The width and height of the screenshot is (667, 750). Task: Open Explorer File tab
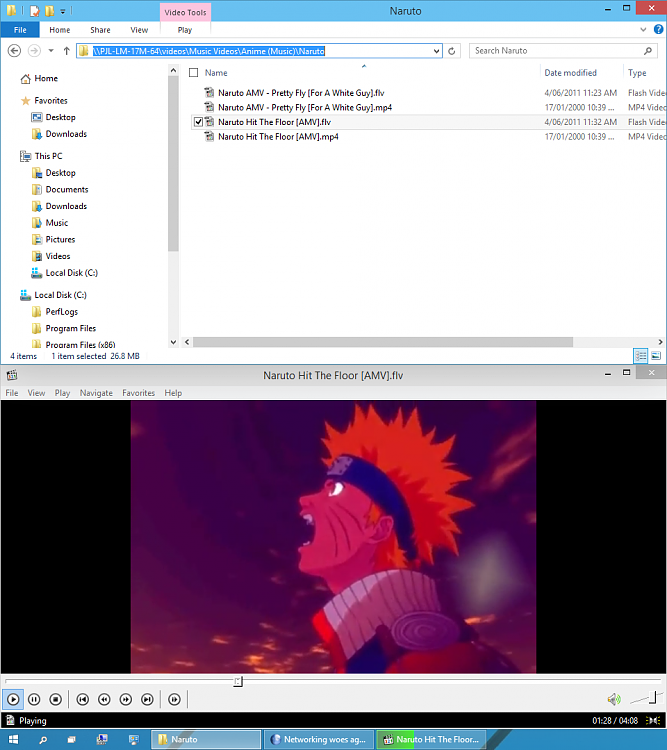coord(20,30)
